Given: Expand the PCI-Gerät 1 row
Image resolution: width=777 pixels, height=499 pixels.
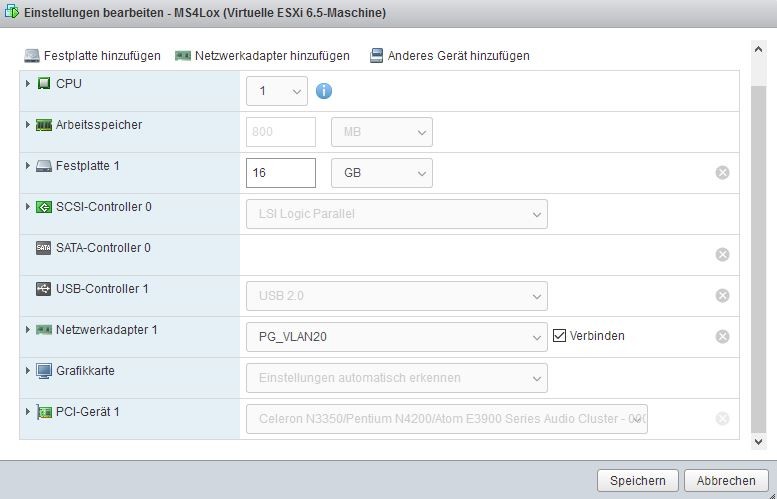Looking at the screenshot, I should click(x=28, y=412).
